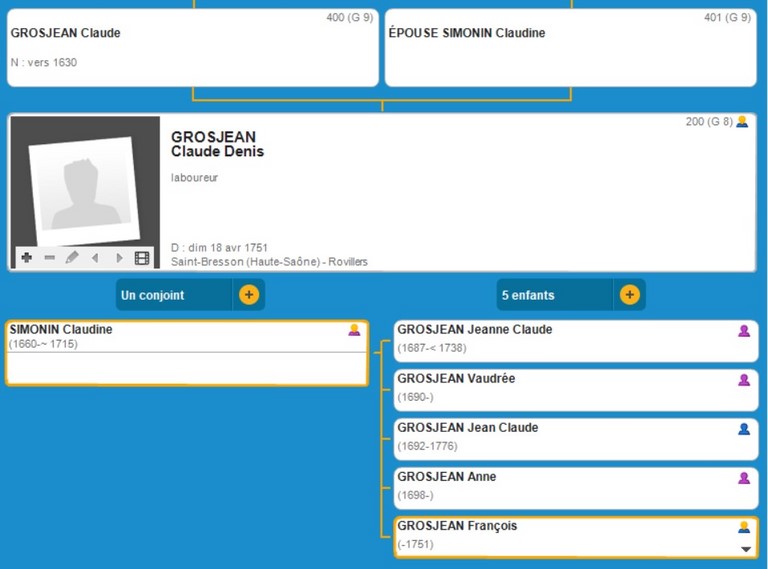Select mother ÉPOUSE SIMONIN Claudine's card
Screen dimensions: 768x569
(570, 48)
